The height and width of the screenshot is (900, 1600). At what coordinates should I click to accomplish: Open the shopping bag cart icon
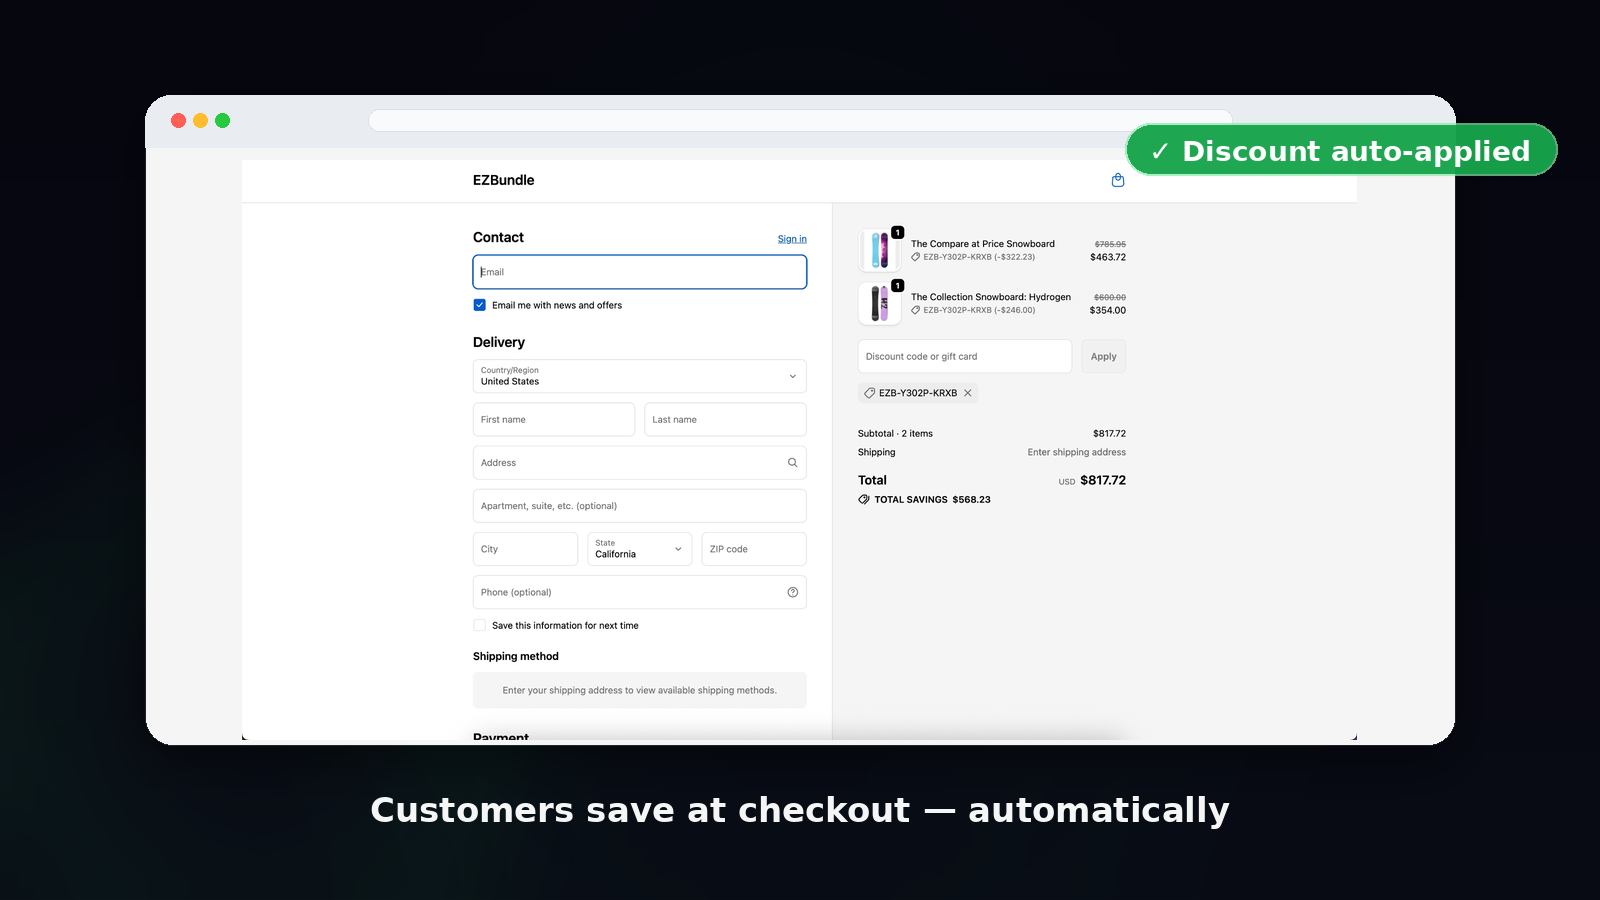[x=1118, y=180]
